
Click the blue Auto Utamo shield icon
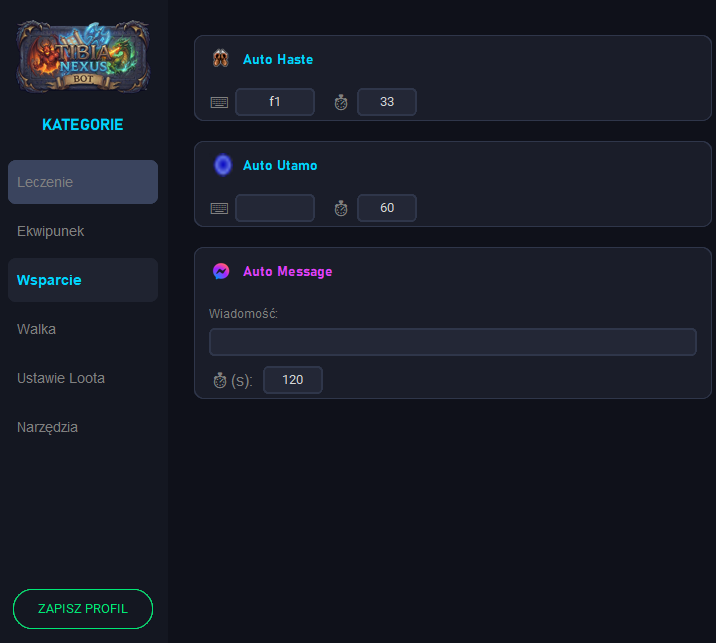click(x=222, y=165)
